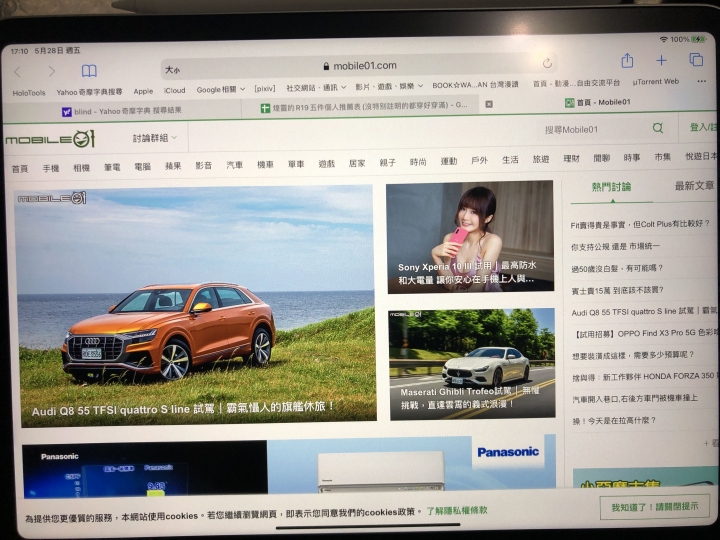Screen dimensions: 720x540
Task: Open the Yahoo奇摩字典搜尋 bookmark
Action: click(90, 92)
